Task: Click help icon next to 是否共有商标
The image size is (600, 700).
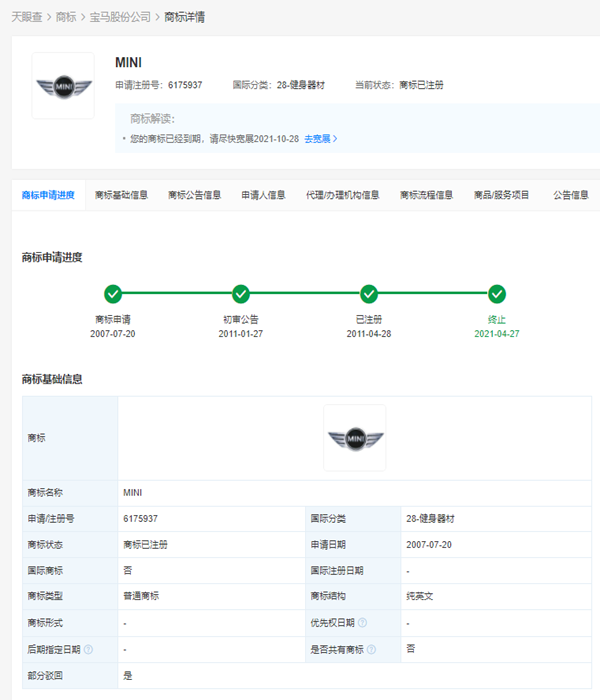Action: (371, 649)
